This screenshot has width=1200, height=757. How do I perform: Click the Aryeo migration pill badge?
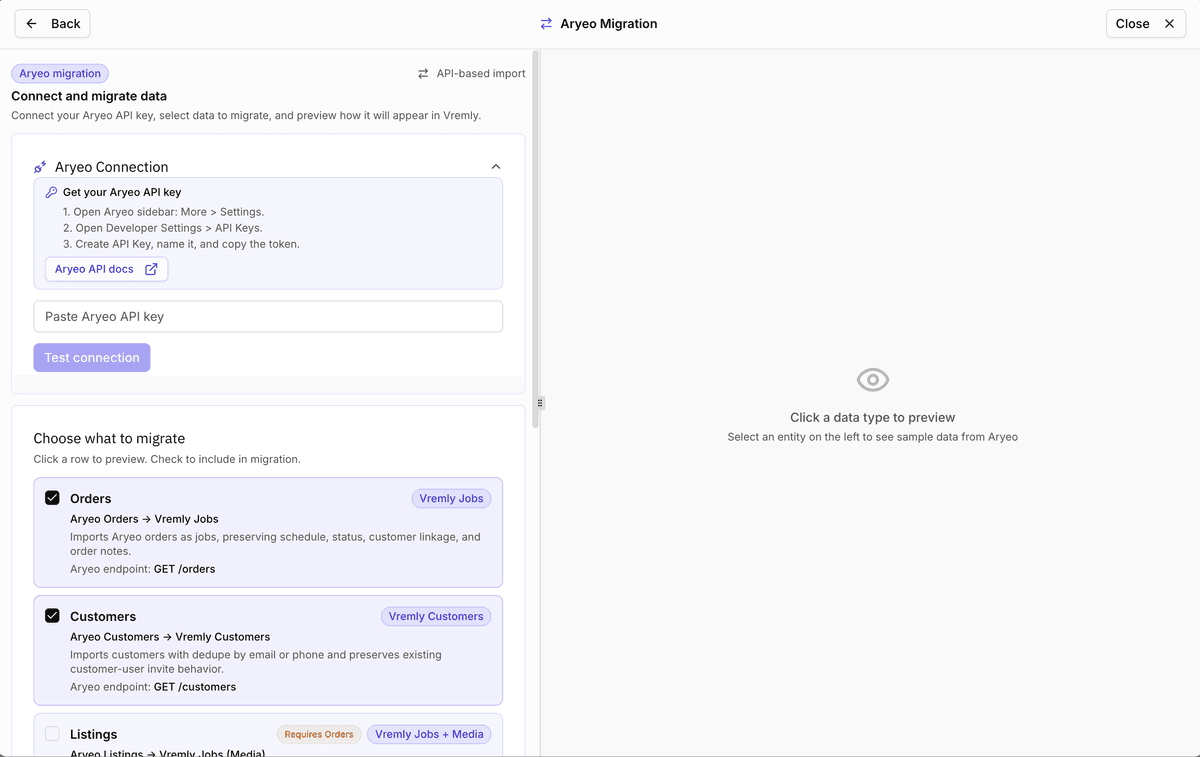click(60, 73)
